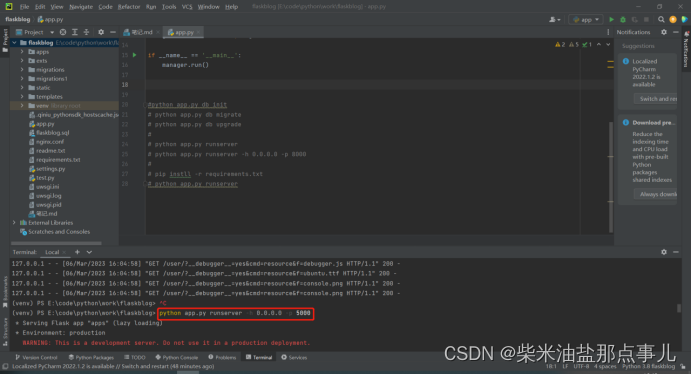692x374 pixels.
Task: Click the Stop square icon in toolbar
Action: (x=647, y=19)
